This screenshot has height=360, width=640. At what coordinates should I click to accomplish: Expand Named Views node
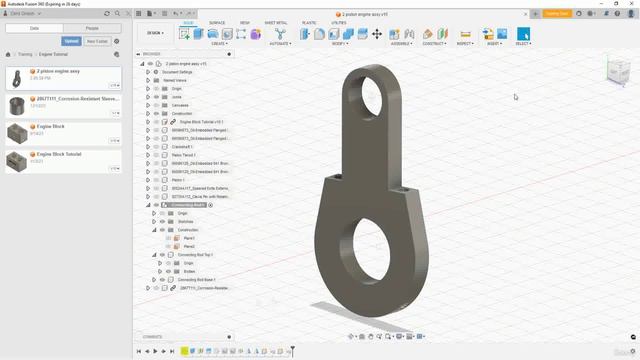tap(148, 80)
